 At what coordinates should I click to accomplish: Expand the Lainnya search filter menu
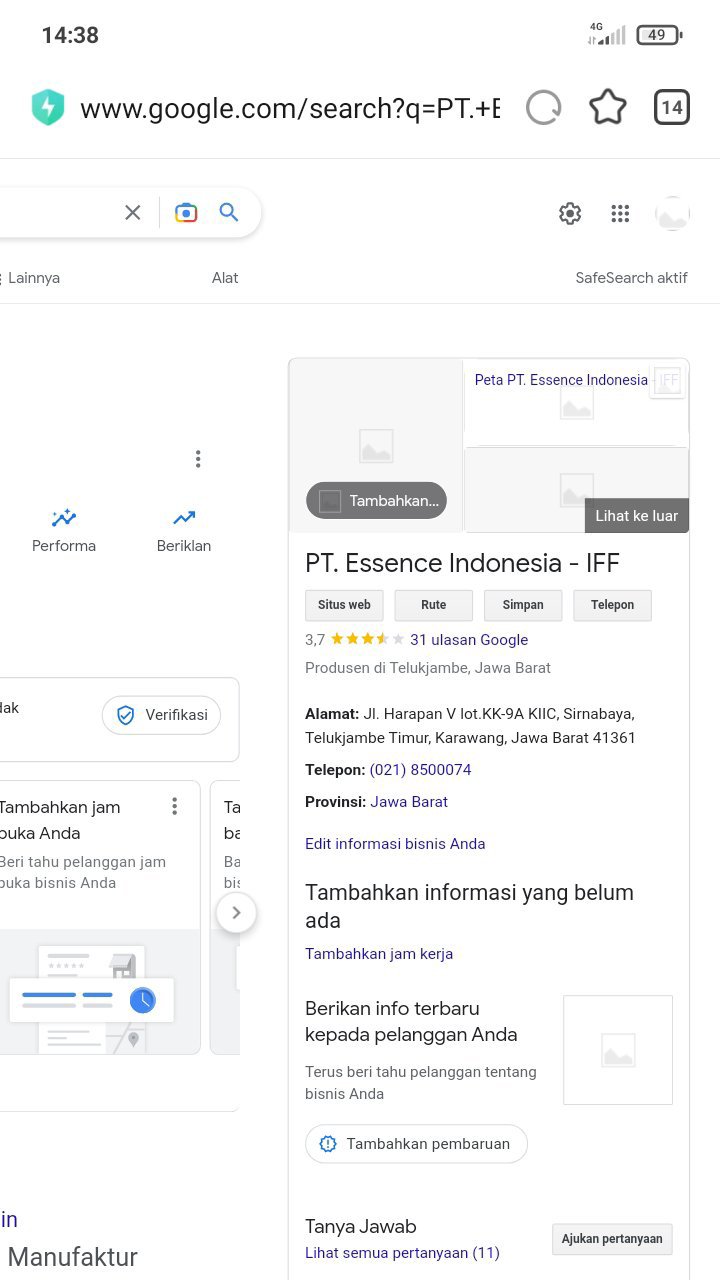click(31, 278)
